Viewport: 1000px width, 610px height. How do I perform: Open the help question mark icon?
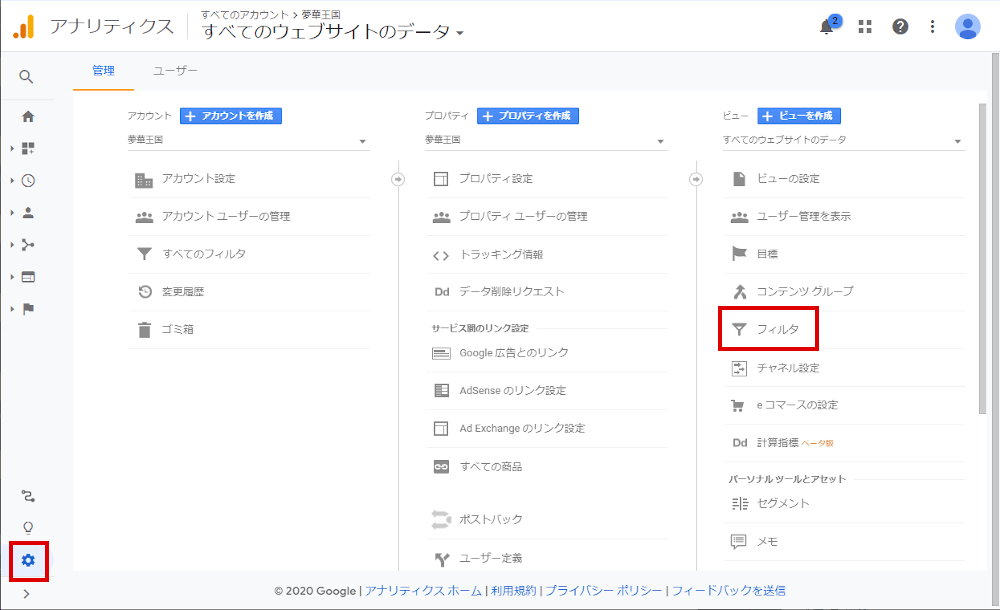pos(900,27)
